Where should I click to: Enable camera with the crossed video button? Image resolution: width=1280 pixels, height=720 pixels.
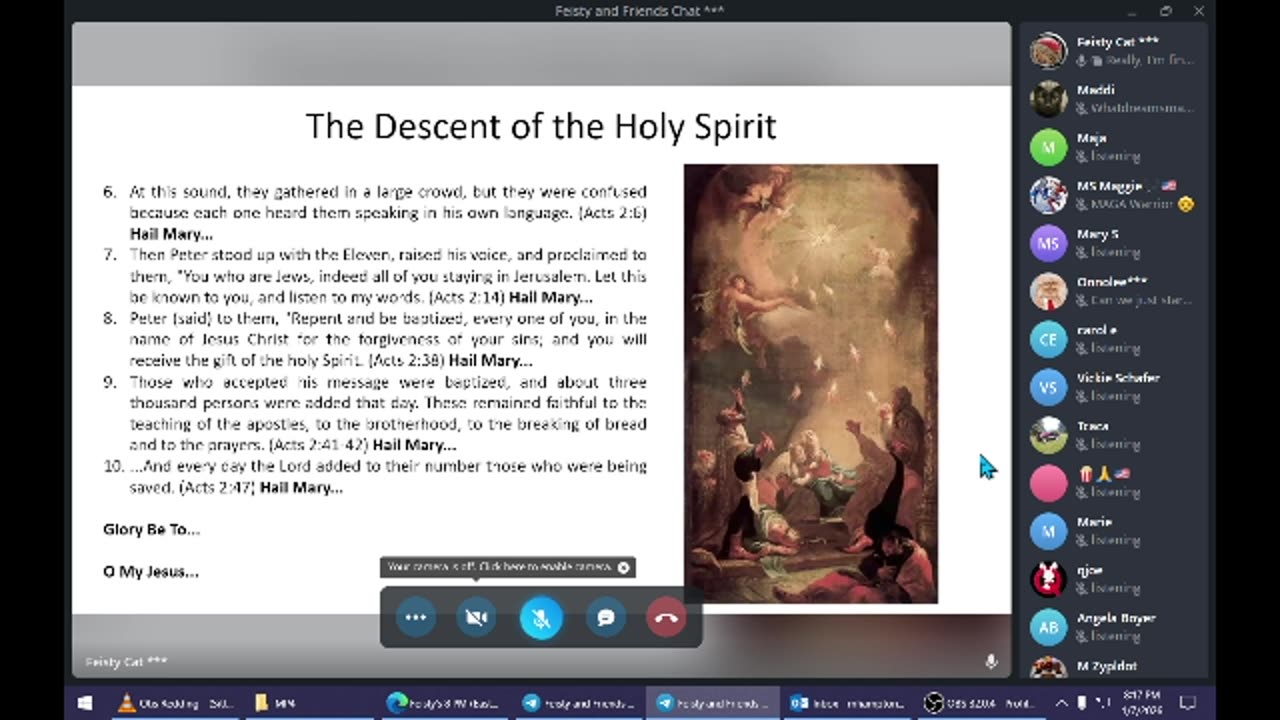coord(477,618)
